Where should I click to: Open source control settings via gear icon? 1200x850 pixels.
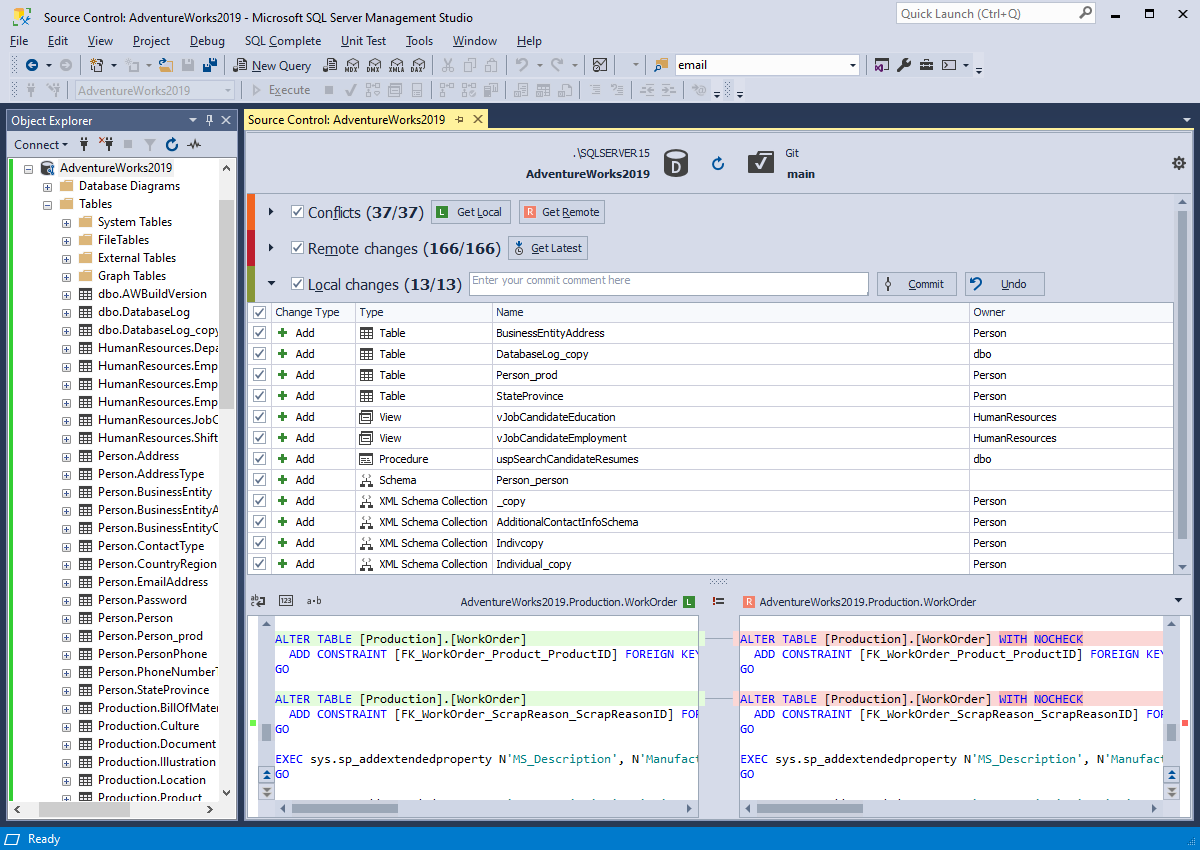pyautogui.click(x=1179, y=162)
